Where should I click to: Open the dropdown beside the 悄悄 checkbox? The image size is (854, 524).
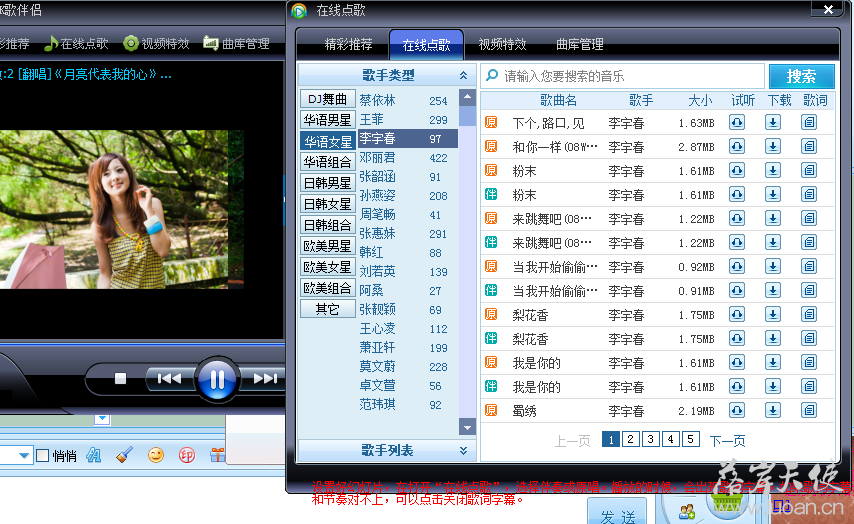tap(24, 455)
